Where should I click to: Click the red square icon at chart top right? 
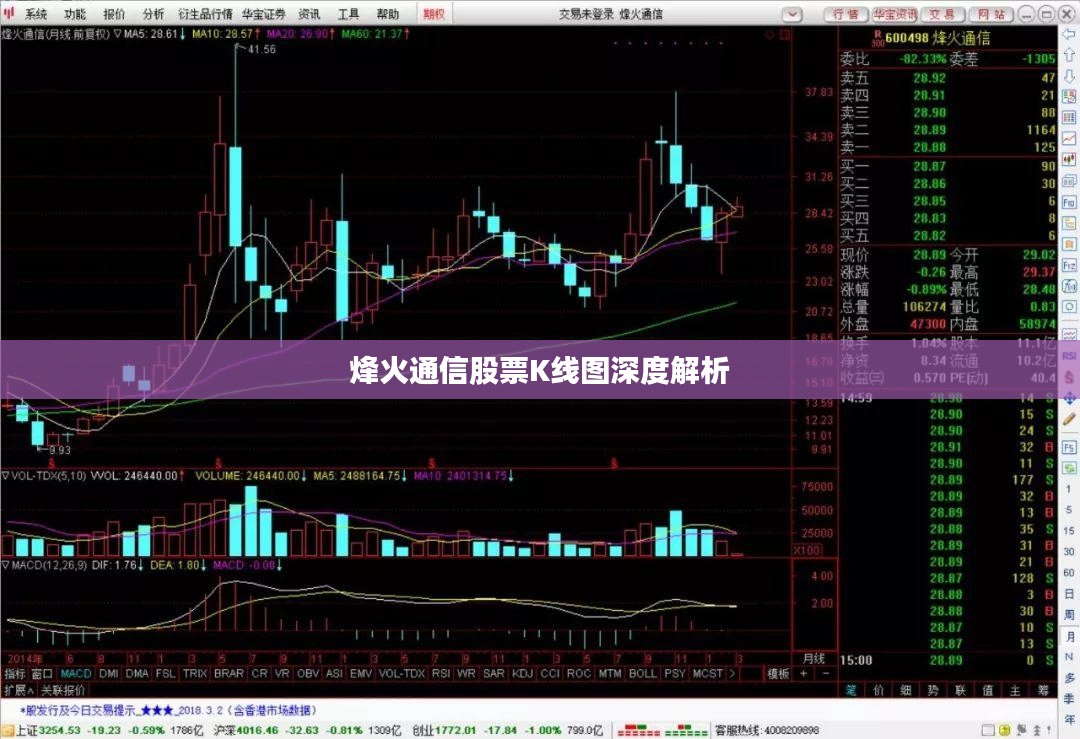785,34
